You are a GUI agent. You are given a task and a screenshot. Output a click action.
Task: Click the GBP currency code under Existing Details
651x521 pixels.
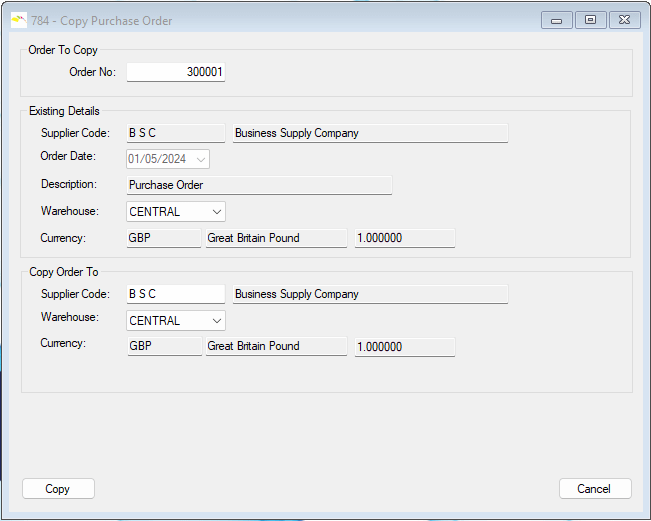[163, 238]
